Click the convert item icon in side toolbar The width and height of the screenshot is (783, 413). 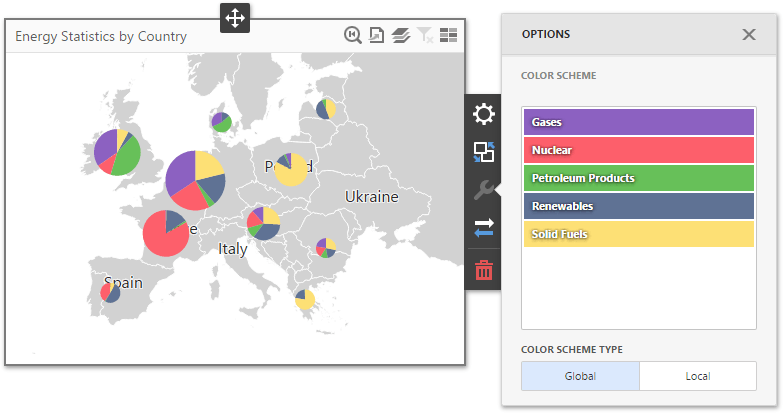[x=483, y=152]
